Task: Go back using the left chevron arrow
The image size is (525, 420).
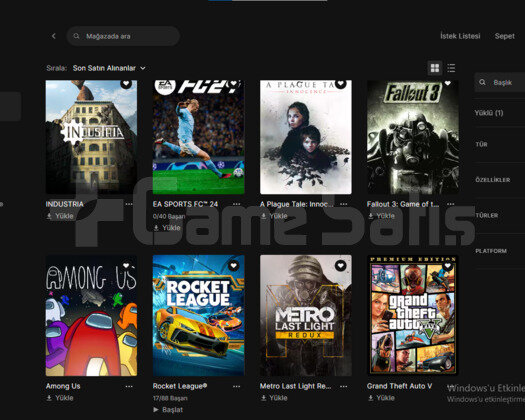Action: click(x=54, y=36)
